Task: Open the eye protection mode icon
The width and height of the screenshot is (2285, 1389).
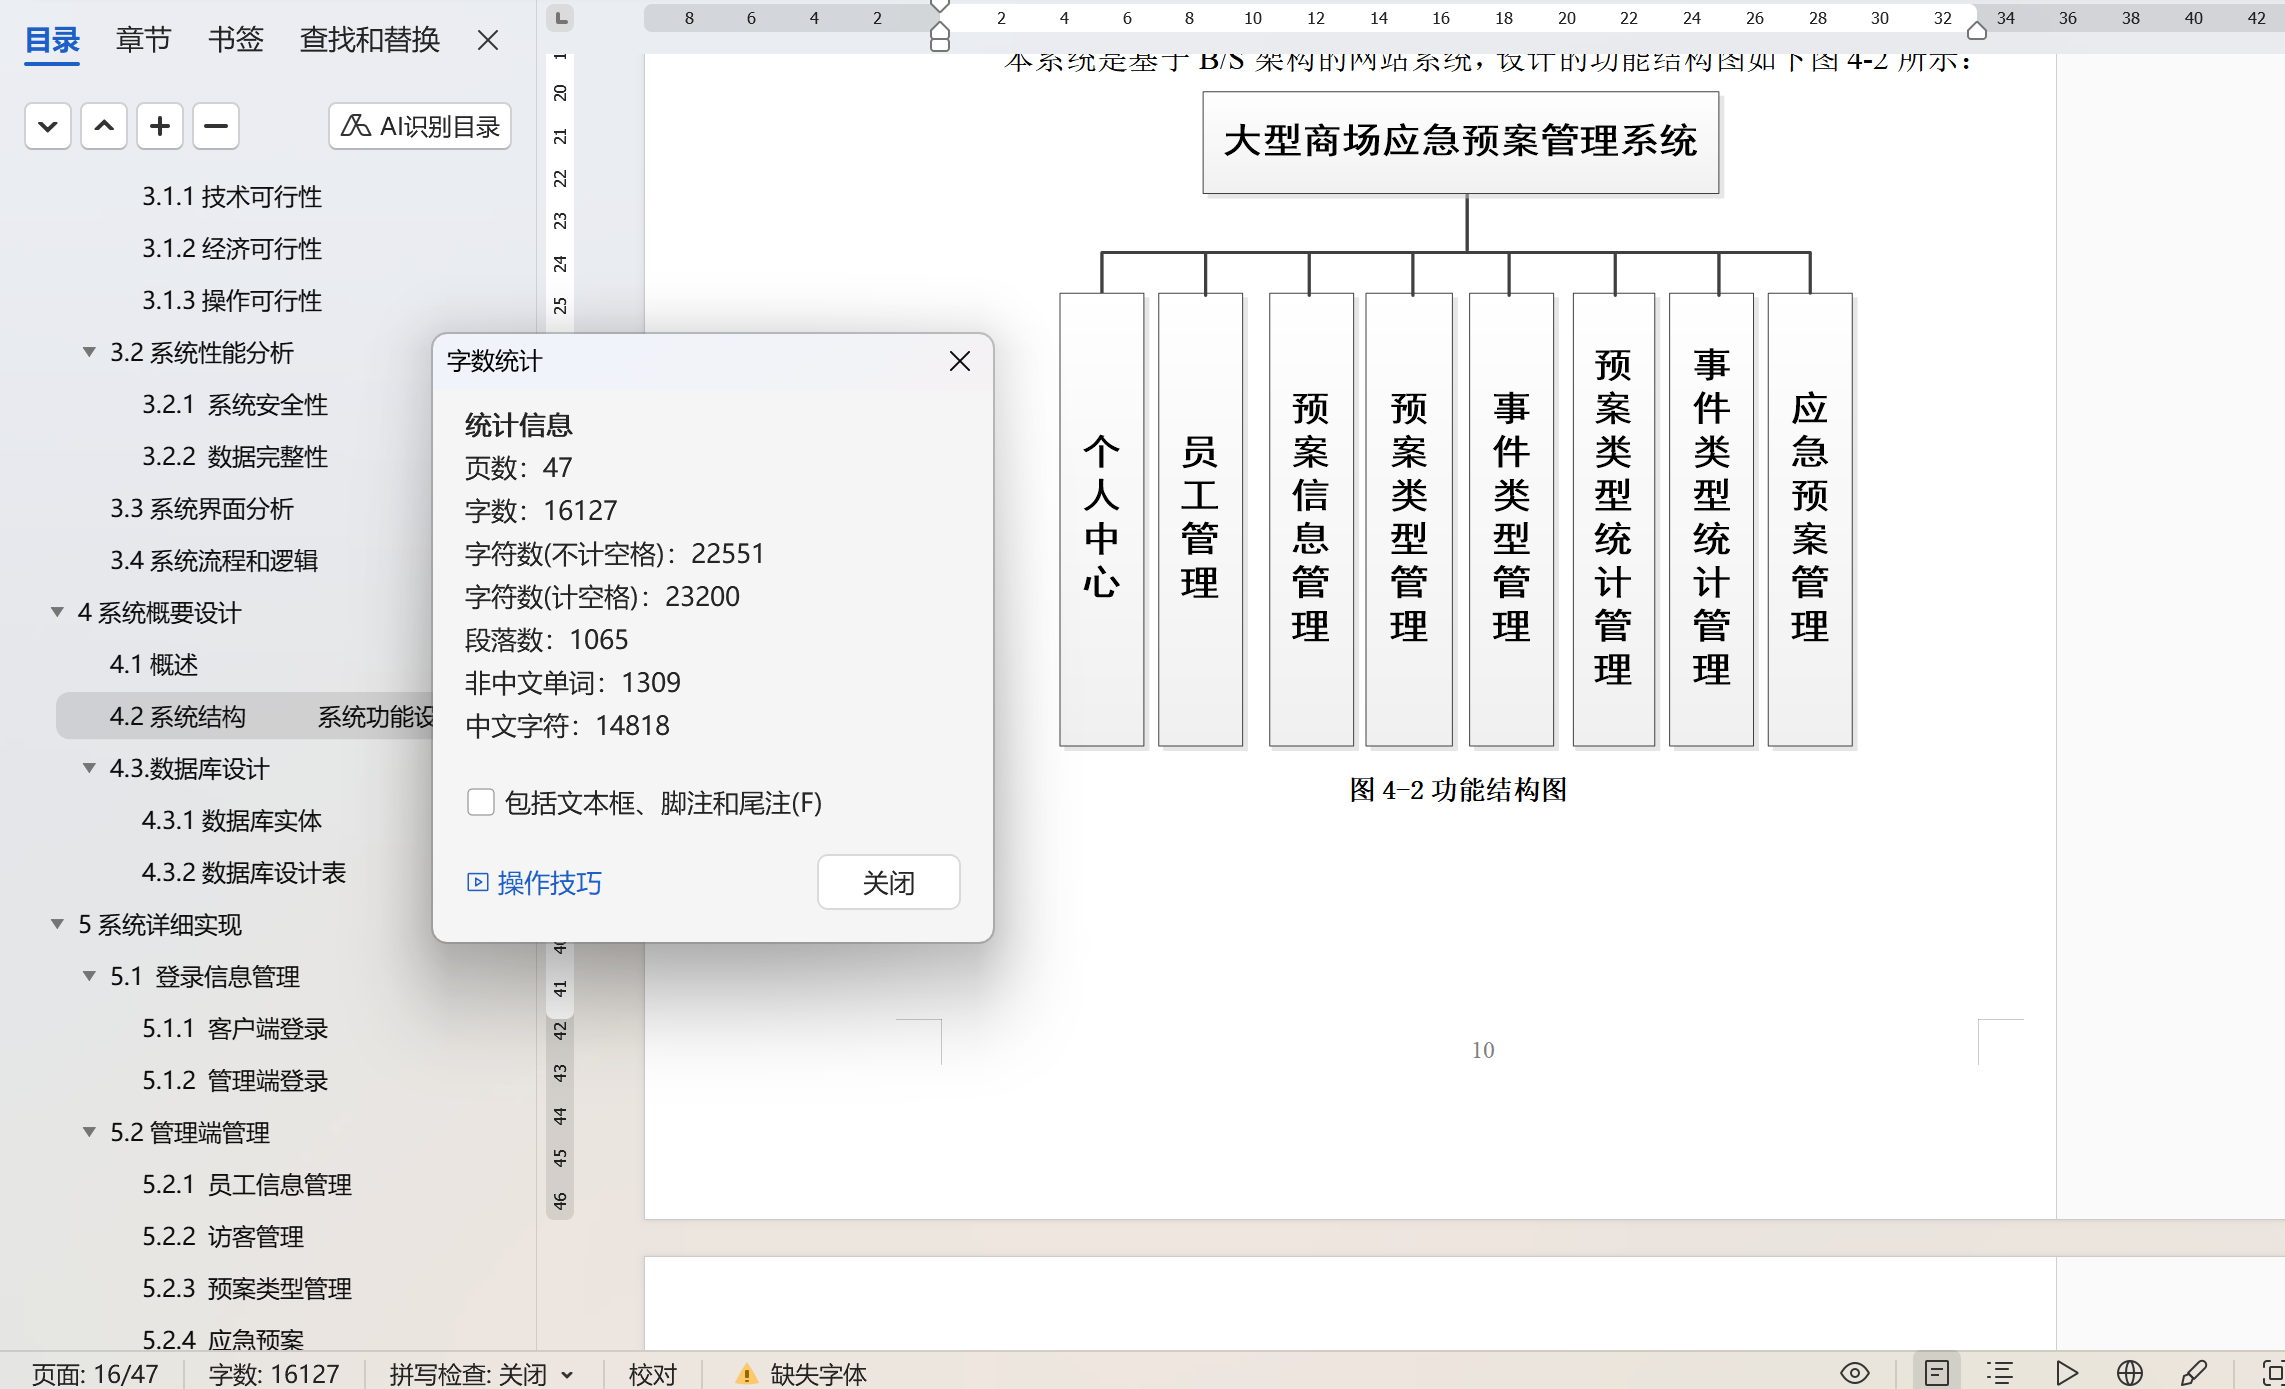Action: click(x=1854, y=1373)
